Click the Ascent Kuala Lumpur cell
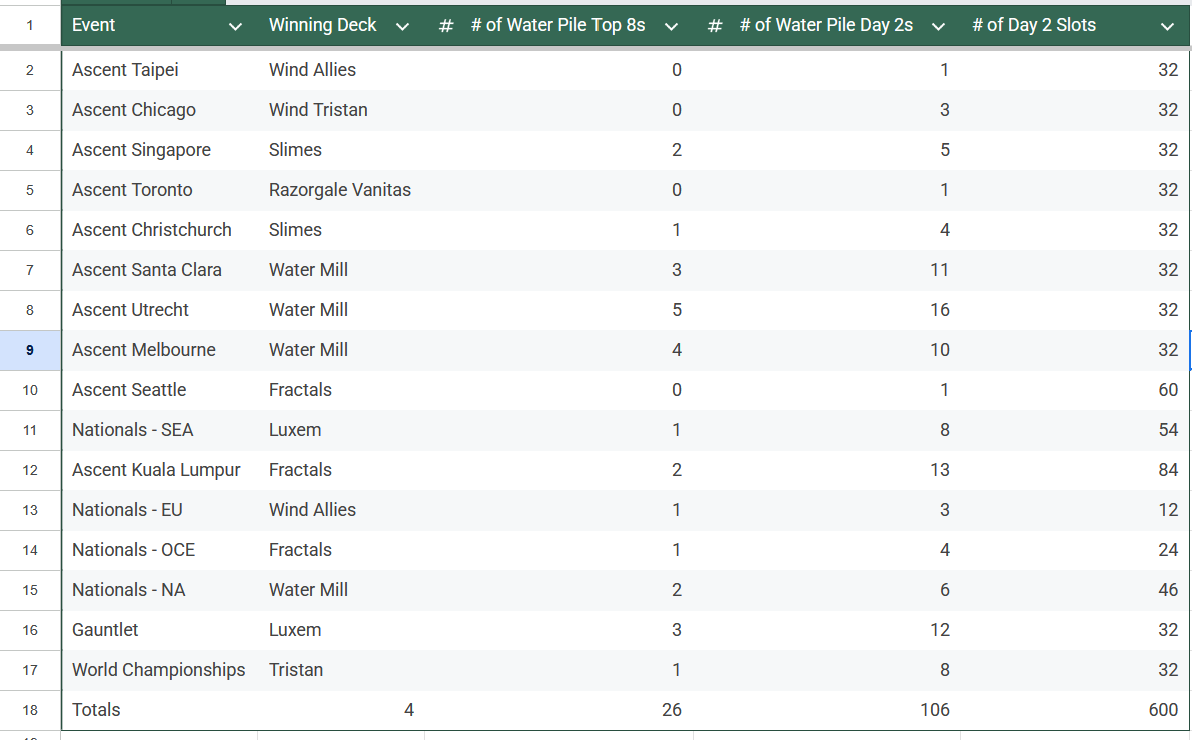1192x740 pixels. 160,469
